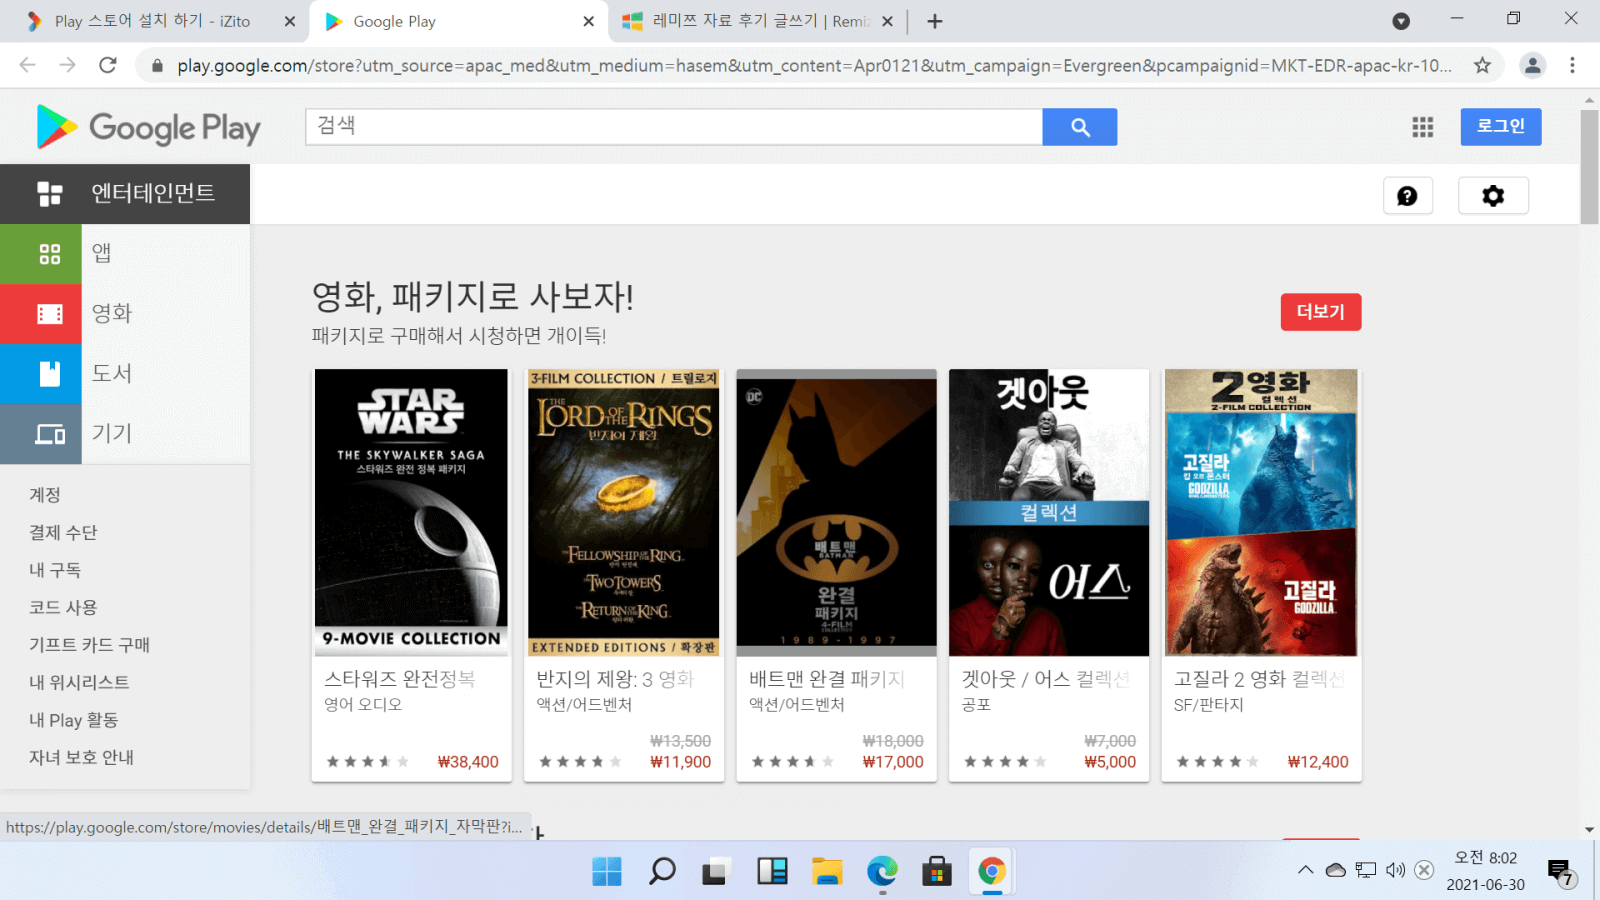
Task: Close the Google Play tab
Action: [588, 21]
